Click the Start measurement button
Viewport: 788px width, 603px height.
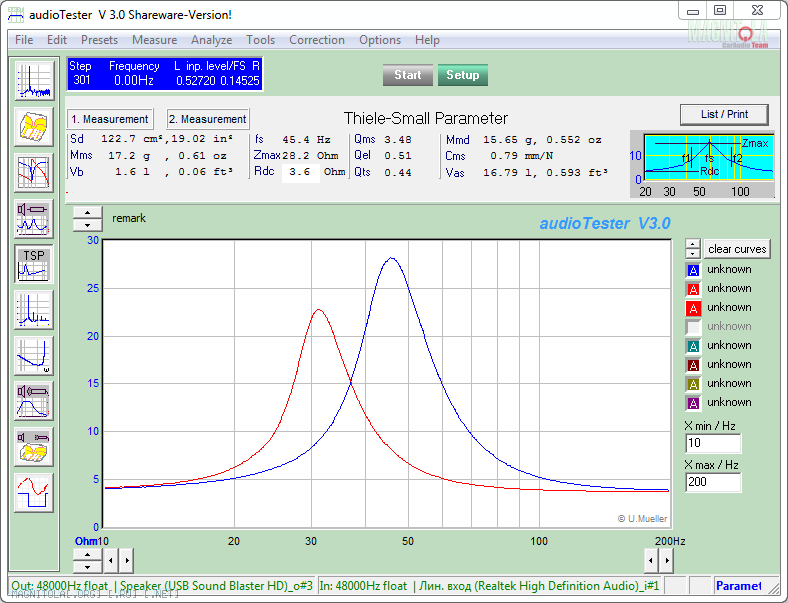tap(408, 75)
